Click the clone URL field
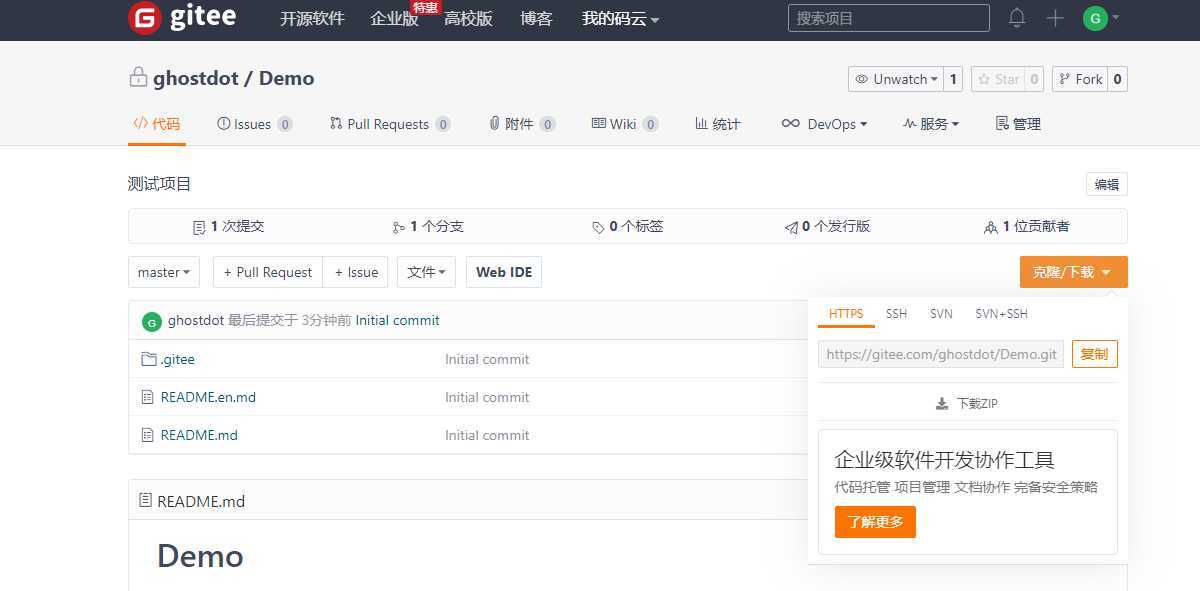 pyautogui.click(x=941, y=354)
